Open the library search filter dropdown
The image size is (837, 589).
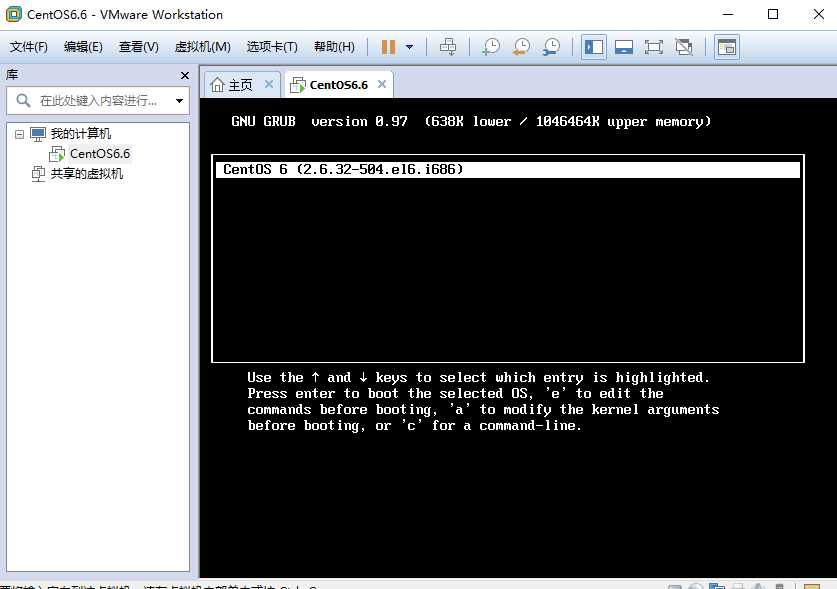179,100
